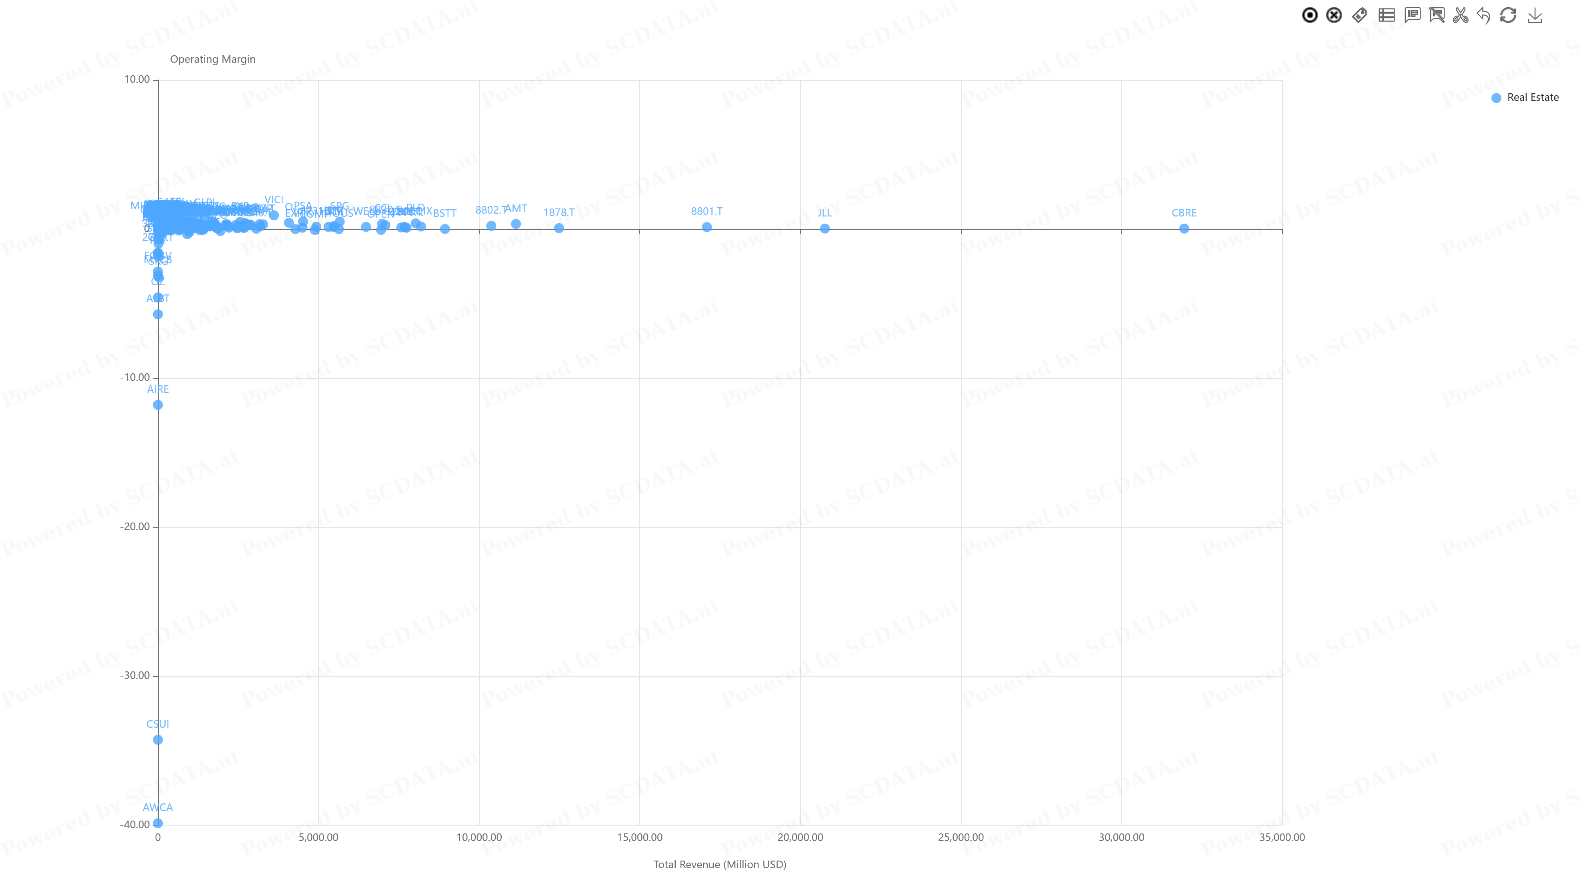Click the Total Revenue (Million USD) axis title
The image size is (1579, 885).
tap(720, 865)
